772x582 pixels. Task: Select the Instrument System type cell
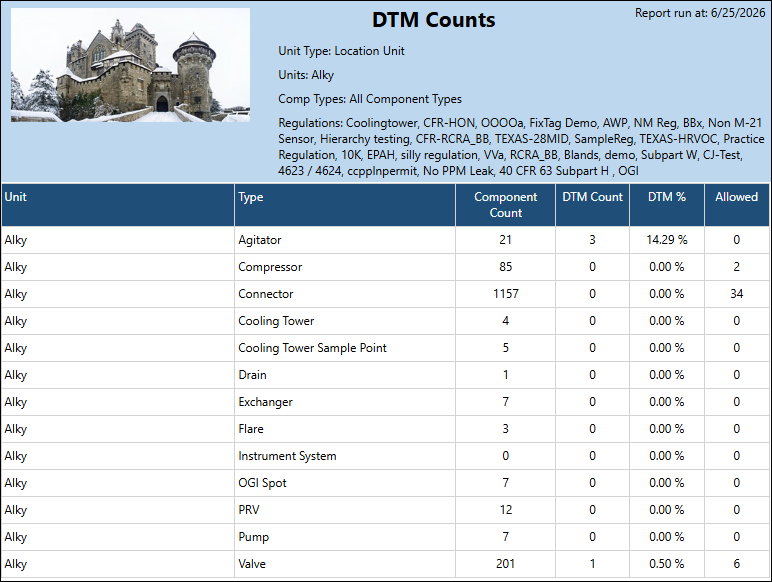pyautogui.click(x=345, y=456)
